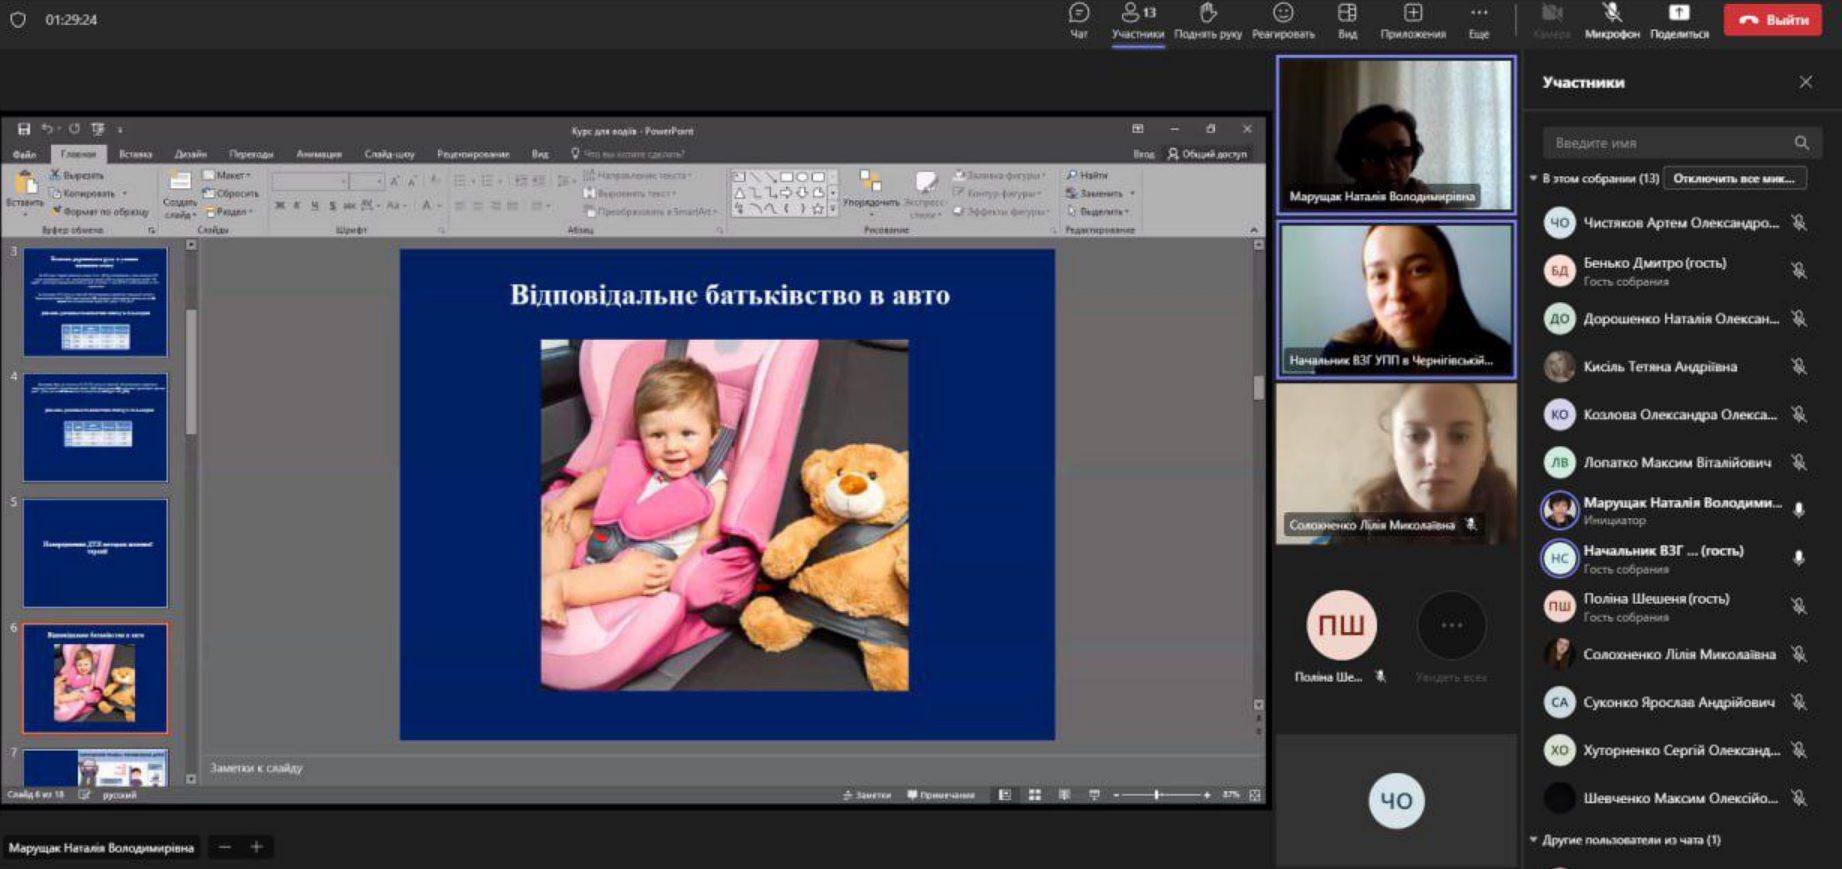
Task: Select slide 3 thumbnail in PowerPoint
Action: pos(95,302)
